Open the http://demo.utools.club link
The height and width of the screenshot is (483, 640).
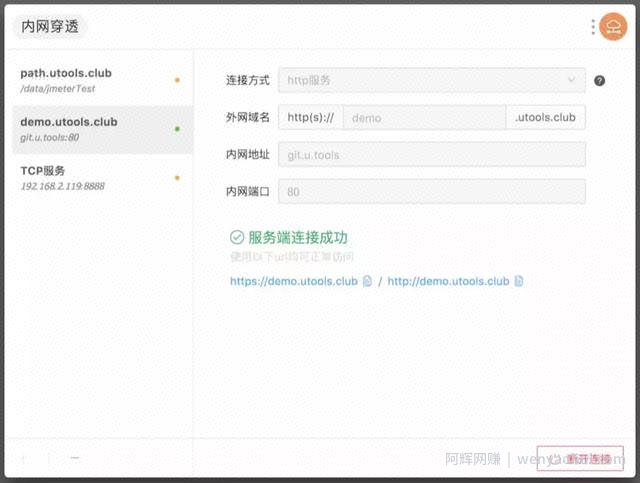[x=448, y=281]
